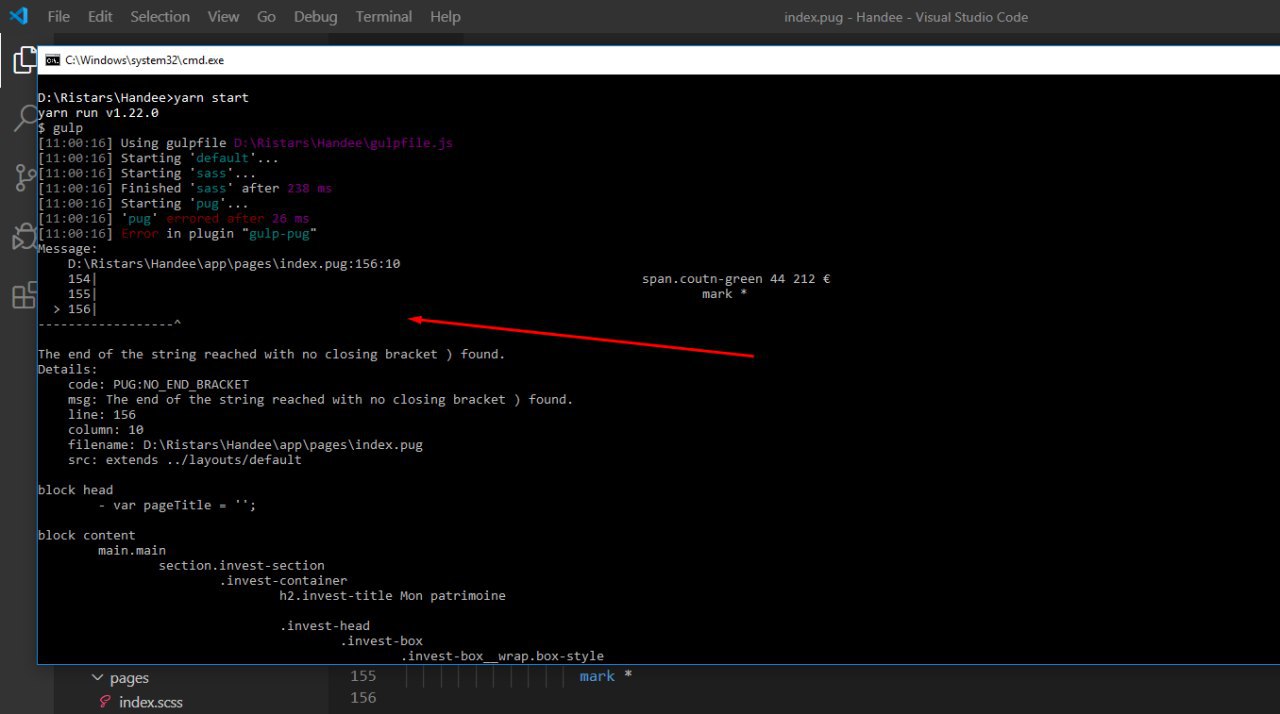The width and height of the screenshot is (1280, 714).
Task: Open the Edit menu
Action: pos(100,17)
